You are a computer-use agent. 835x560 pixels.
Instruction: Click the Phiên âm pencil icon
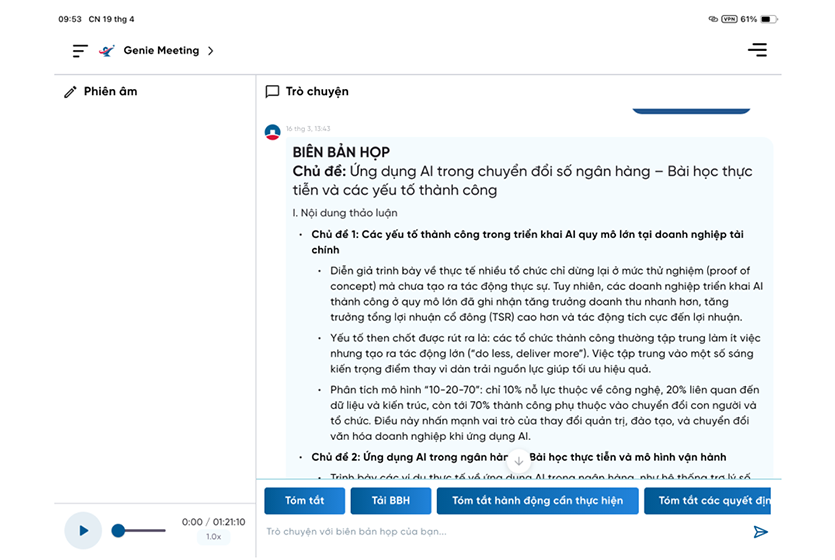click(x=70, y=92)
